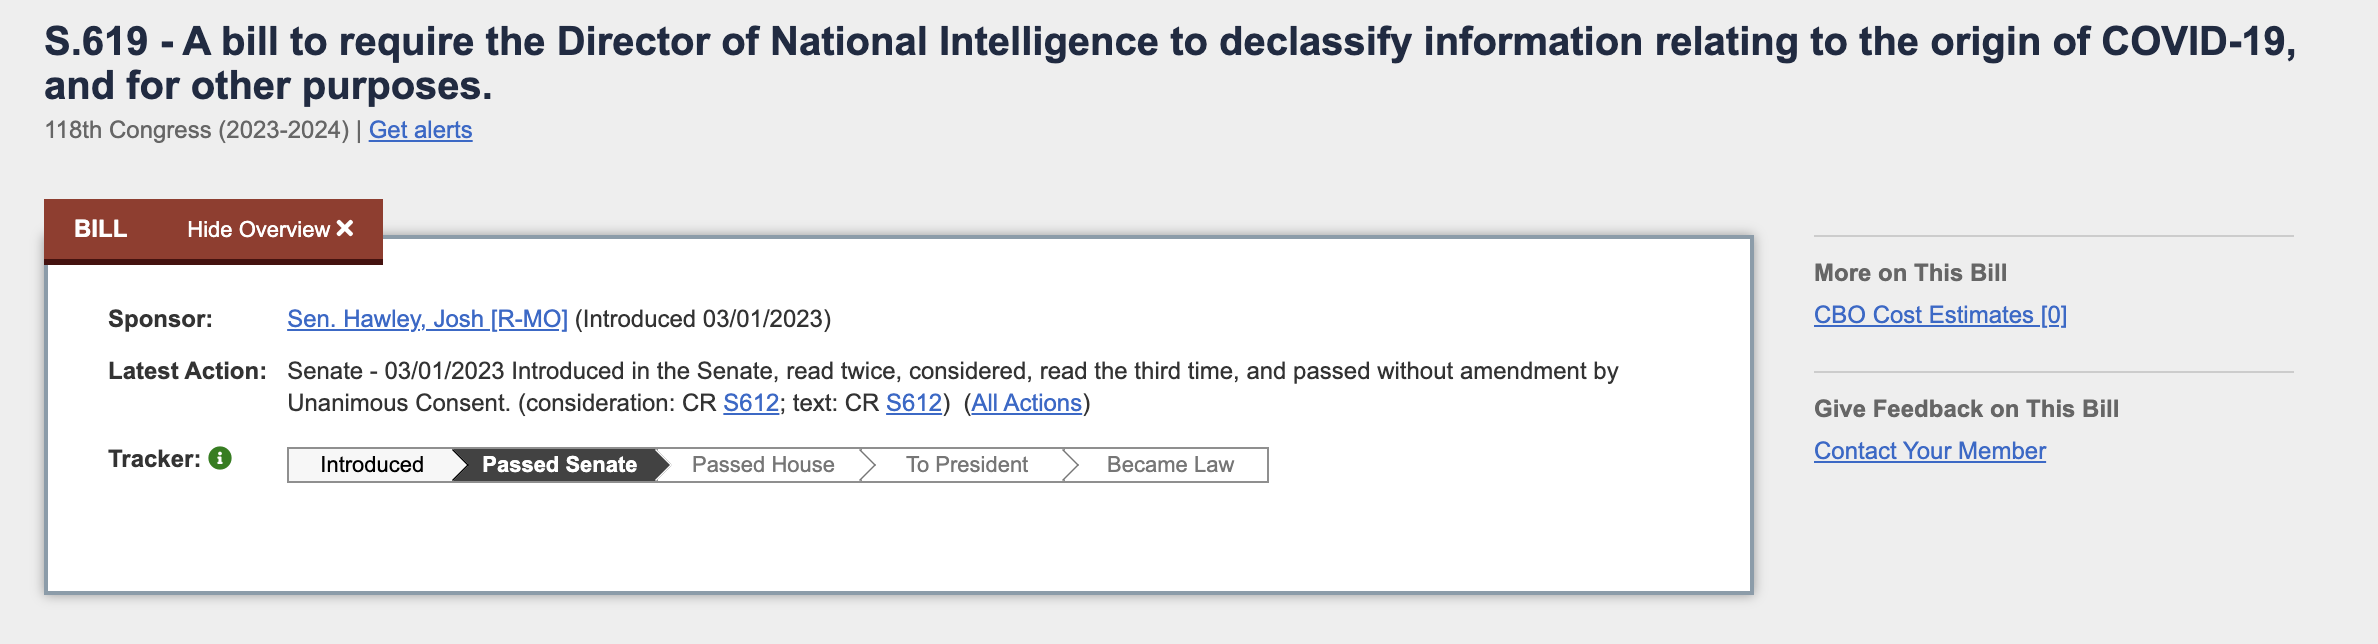
Task: Click the X icon to hide overview
Action: (345, 229)
